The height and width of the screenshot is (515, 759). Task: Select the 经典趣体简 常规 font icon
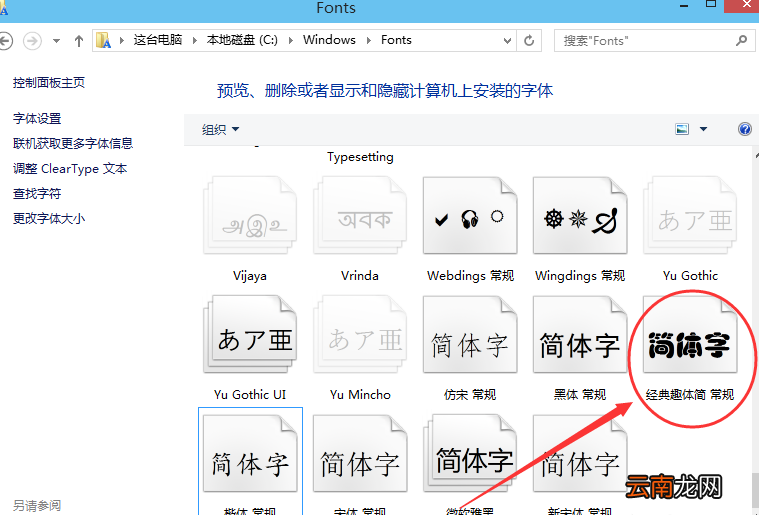pyautogui.click(x=690, y=334)
